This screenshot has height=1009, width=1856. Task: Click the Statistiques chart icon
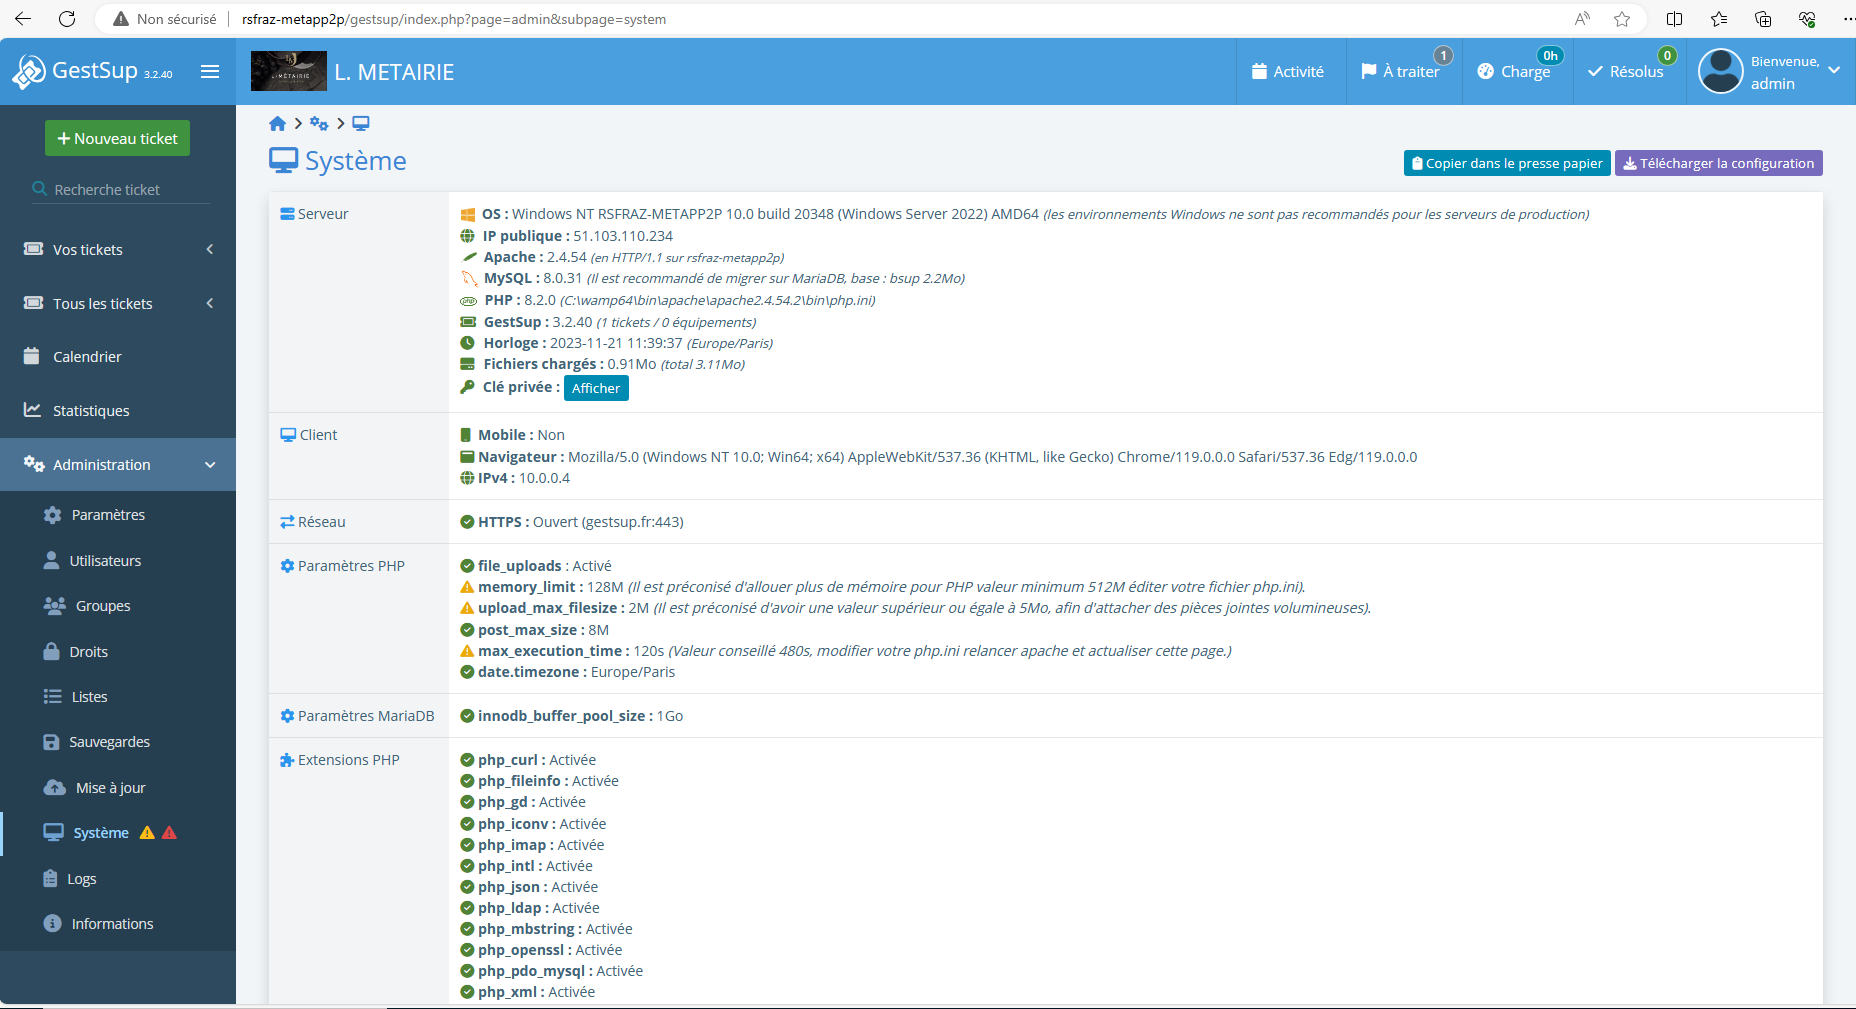(33, 410)
